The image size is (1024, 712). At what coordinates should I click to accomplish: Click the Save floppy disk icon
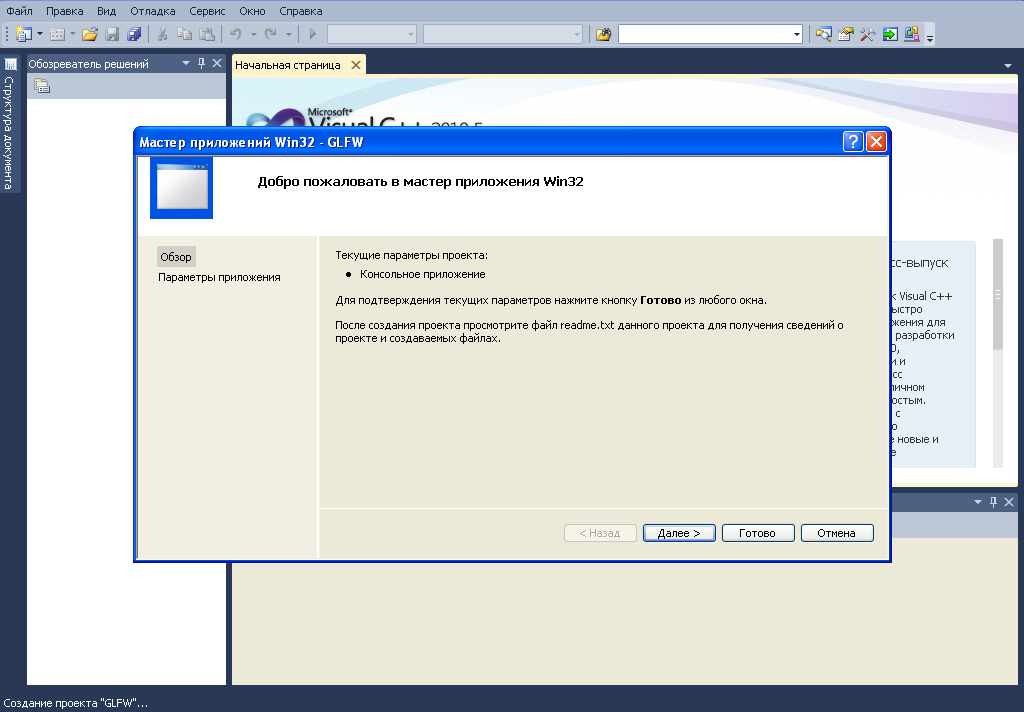tap(112, 34)
